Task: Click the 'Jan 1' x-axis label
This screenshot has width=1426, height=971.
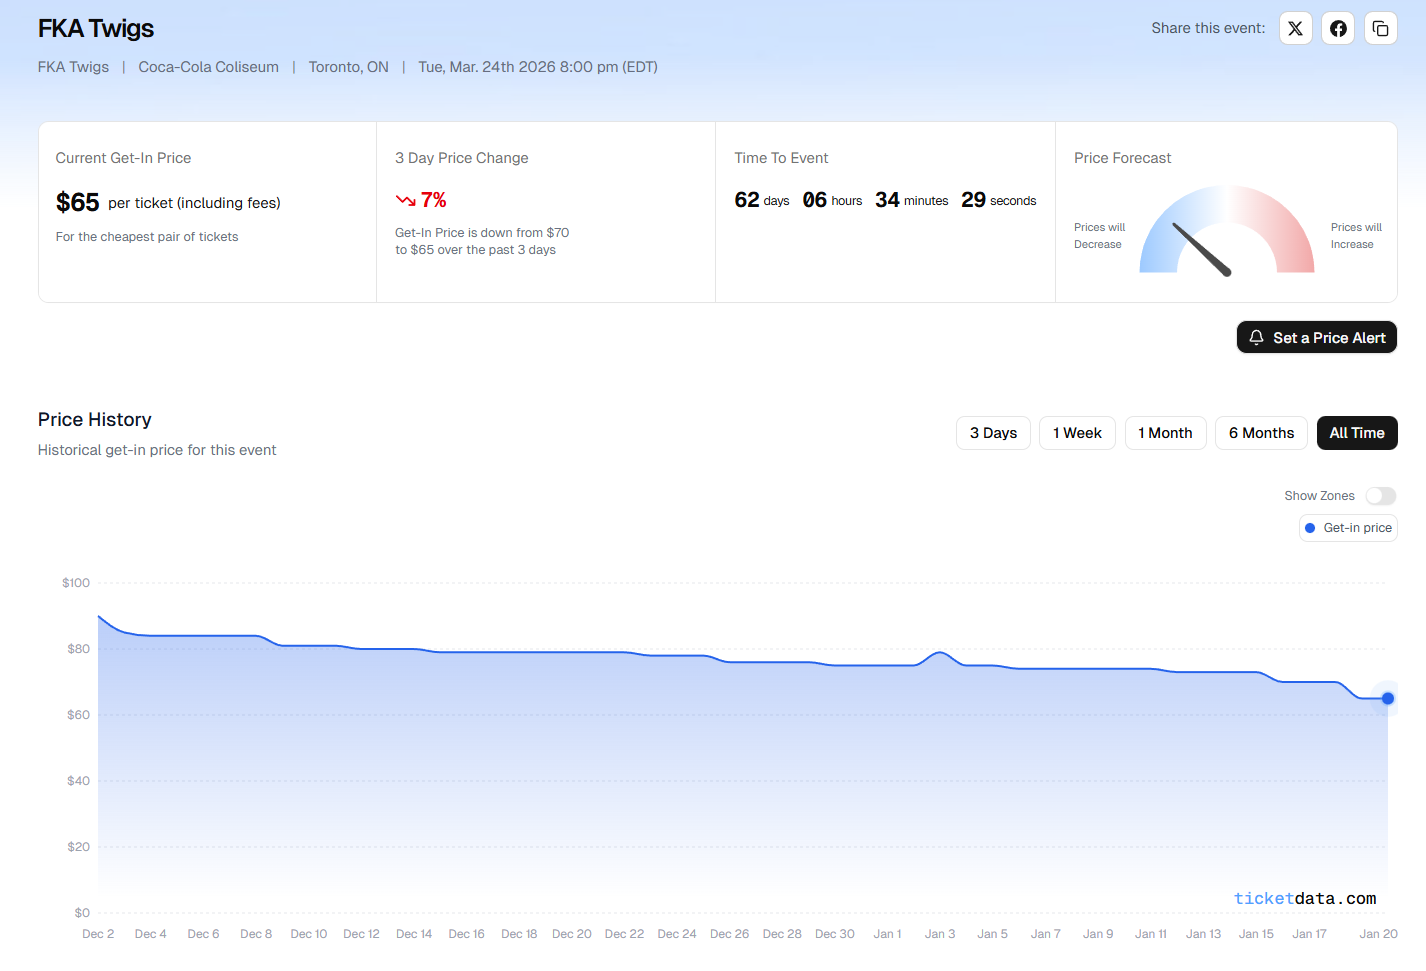Action: (x=887, y=934)
